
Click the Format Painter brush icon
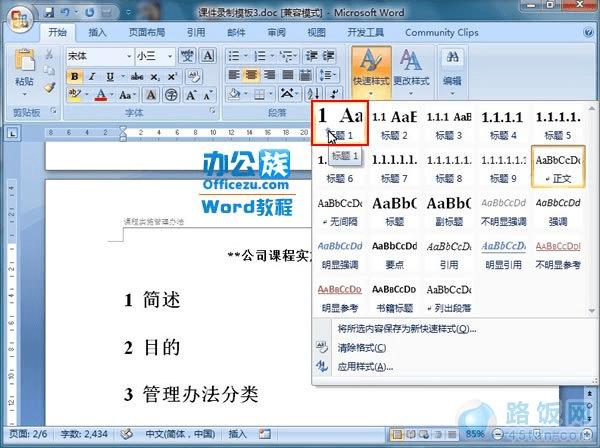point(50,88)
